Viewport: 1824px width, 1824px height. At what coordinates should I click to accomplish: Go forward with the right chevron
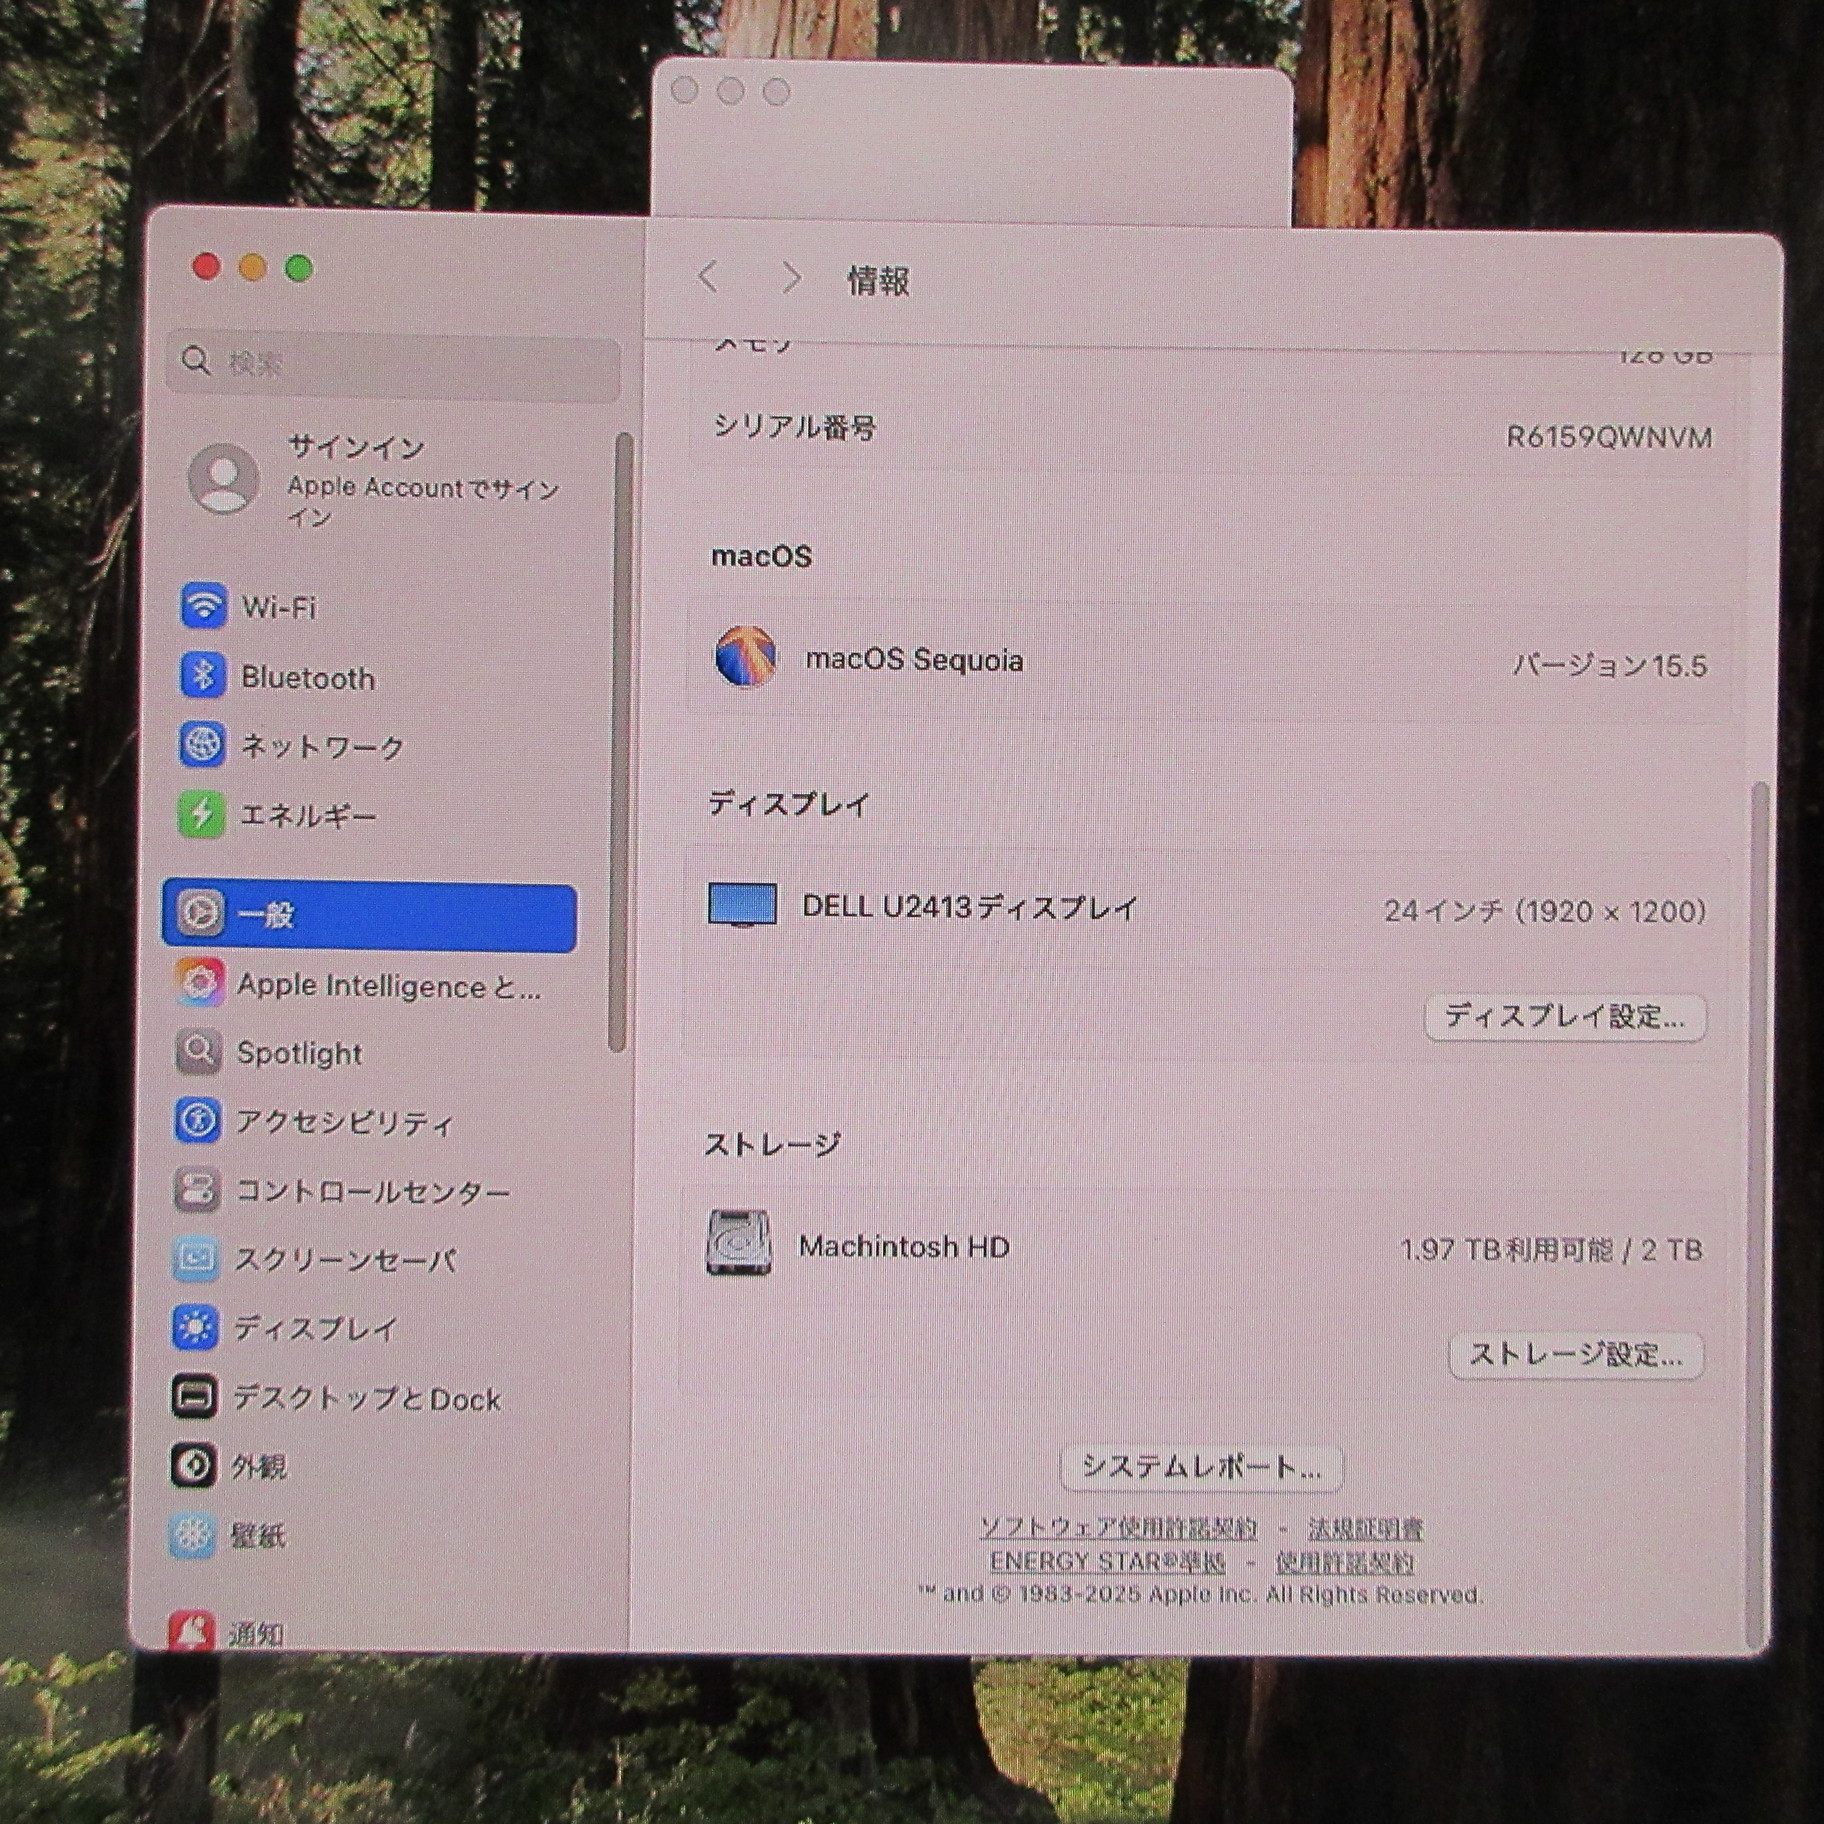(x=790, y=277)
